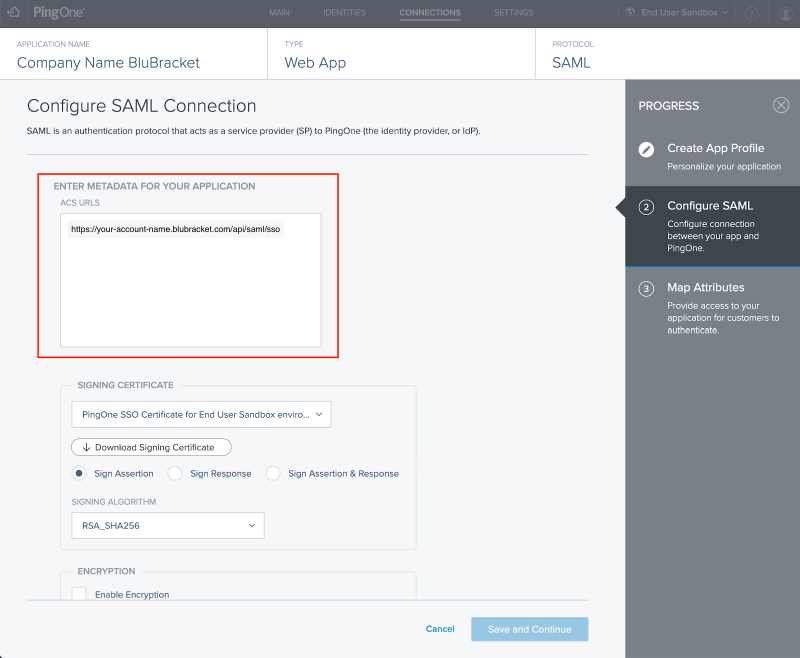Open the Settings tab
The height and width of the screenshot is (658, 800).
point(513,12)
